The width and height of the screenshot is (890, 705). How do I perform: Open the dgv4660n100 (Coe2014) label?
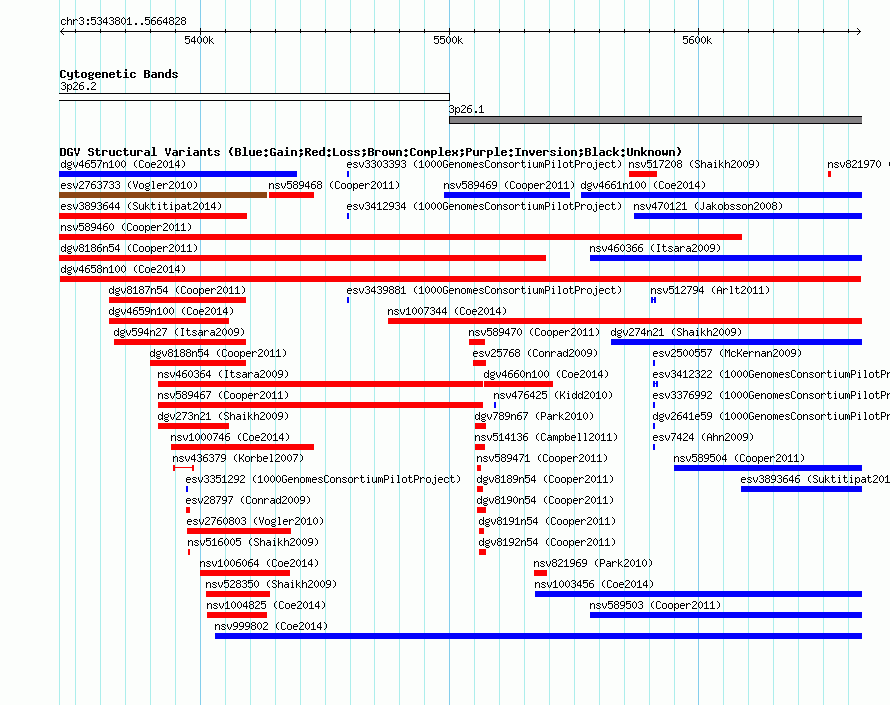click(546, 375)
